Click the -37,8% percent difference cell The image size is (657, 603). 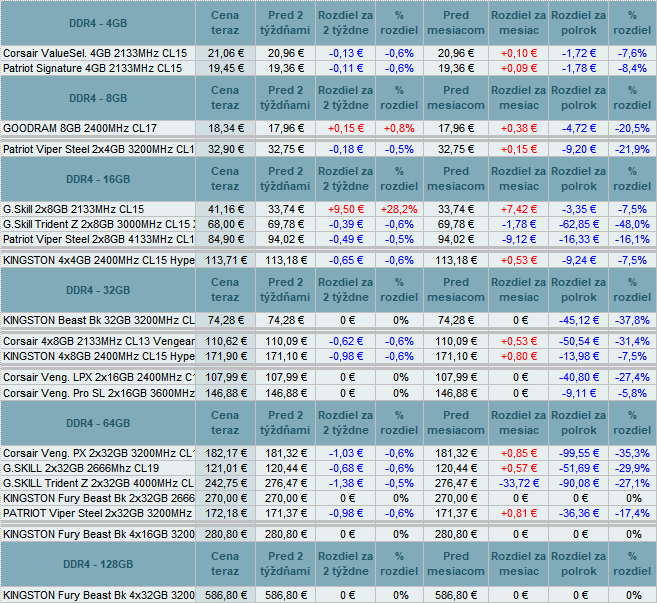point(632,321)
